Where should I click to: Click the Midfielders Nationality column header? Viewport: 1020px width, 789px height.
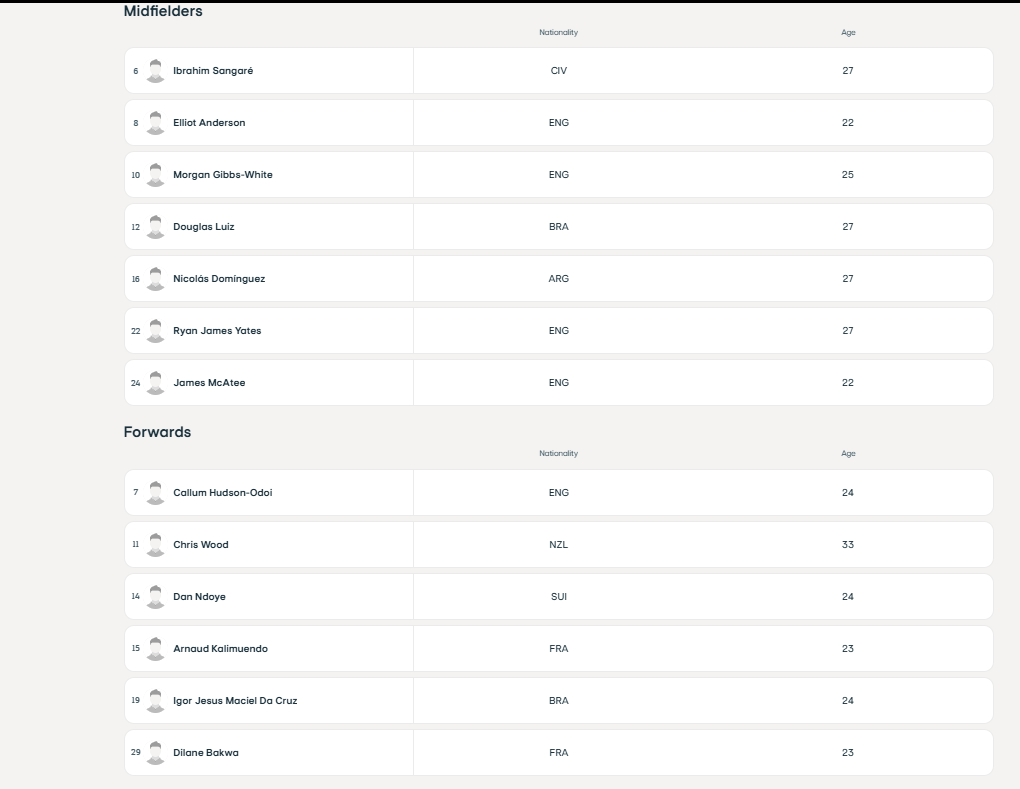pyautogui.click(x=558, y=33)
